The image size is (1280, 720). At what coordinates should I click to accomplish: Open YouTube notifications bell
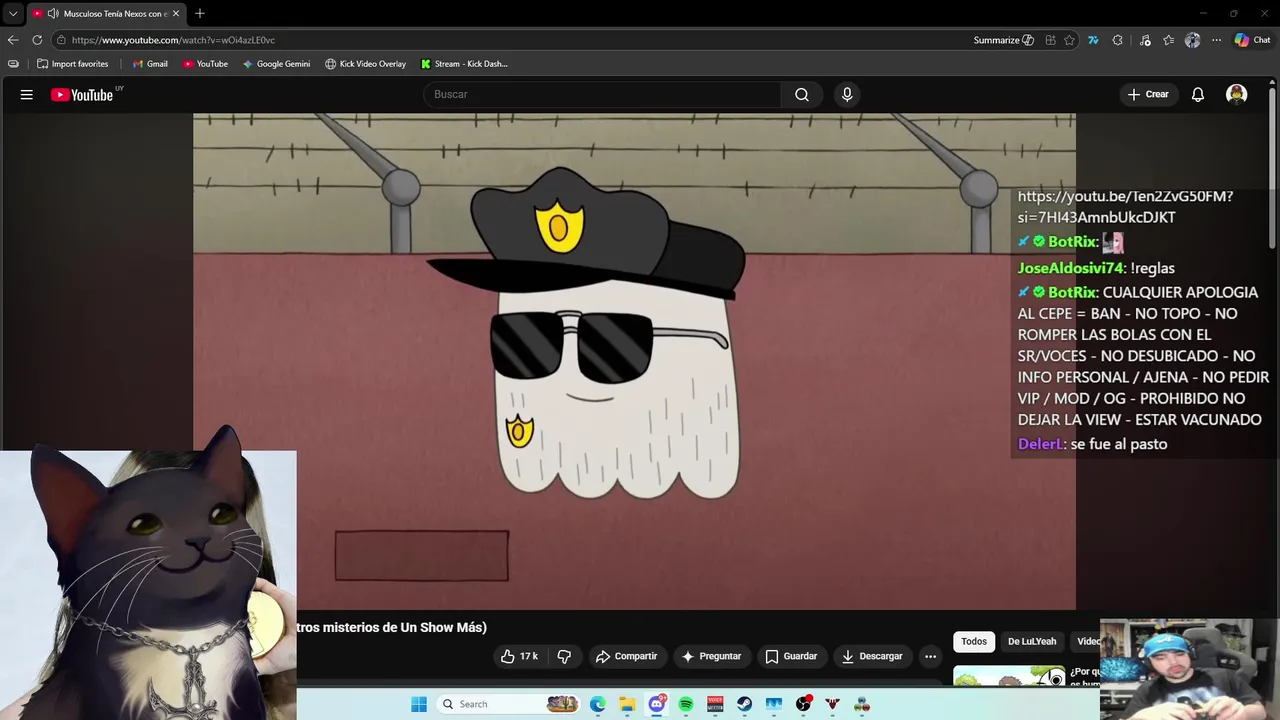pyautogui.click(x=1198, y=94)
